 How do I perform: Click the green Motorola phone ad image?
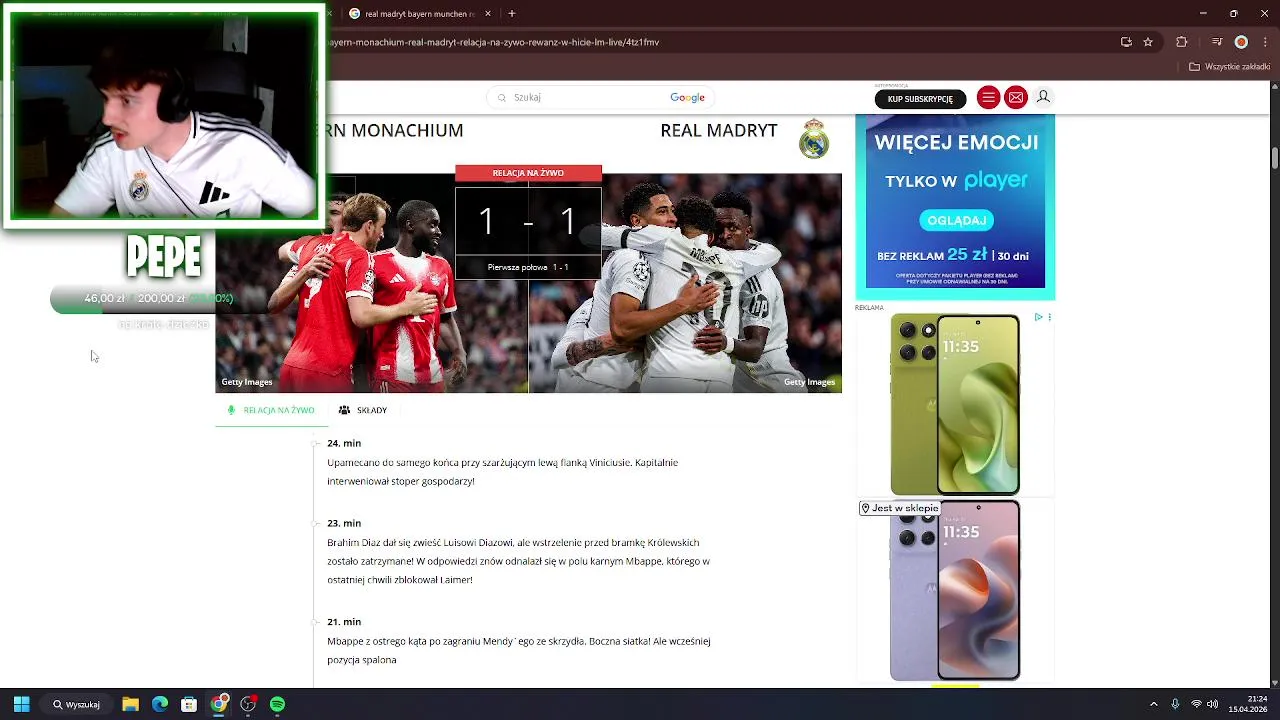point(955,404)
